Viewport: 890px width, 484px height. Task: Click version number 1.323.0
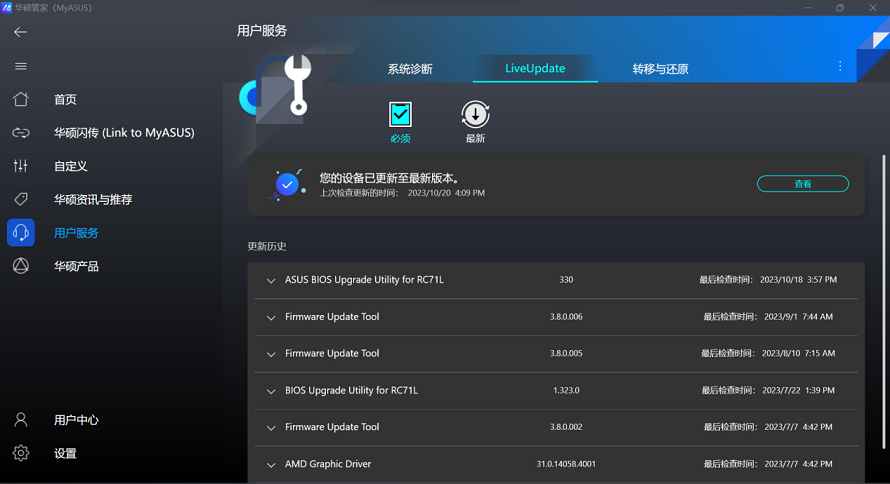(566, 390)
